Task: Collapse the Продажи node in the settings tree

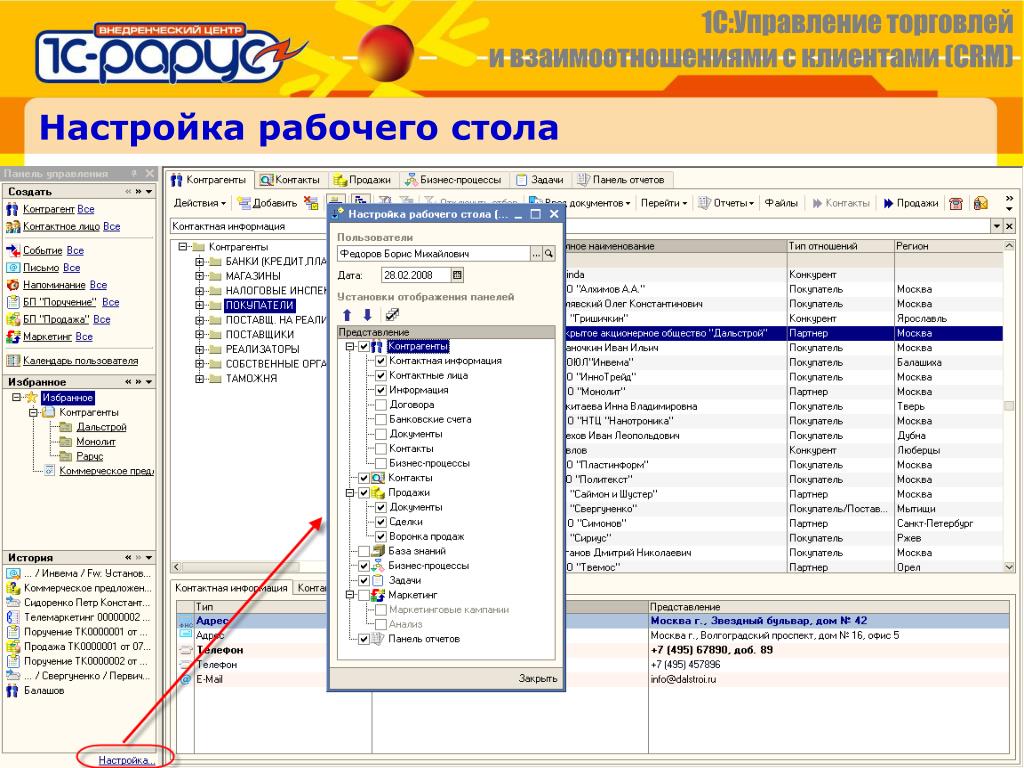Action: coord(351,492)
